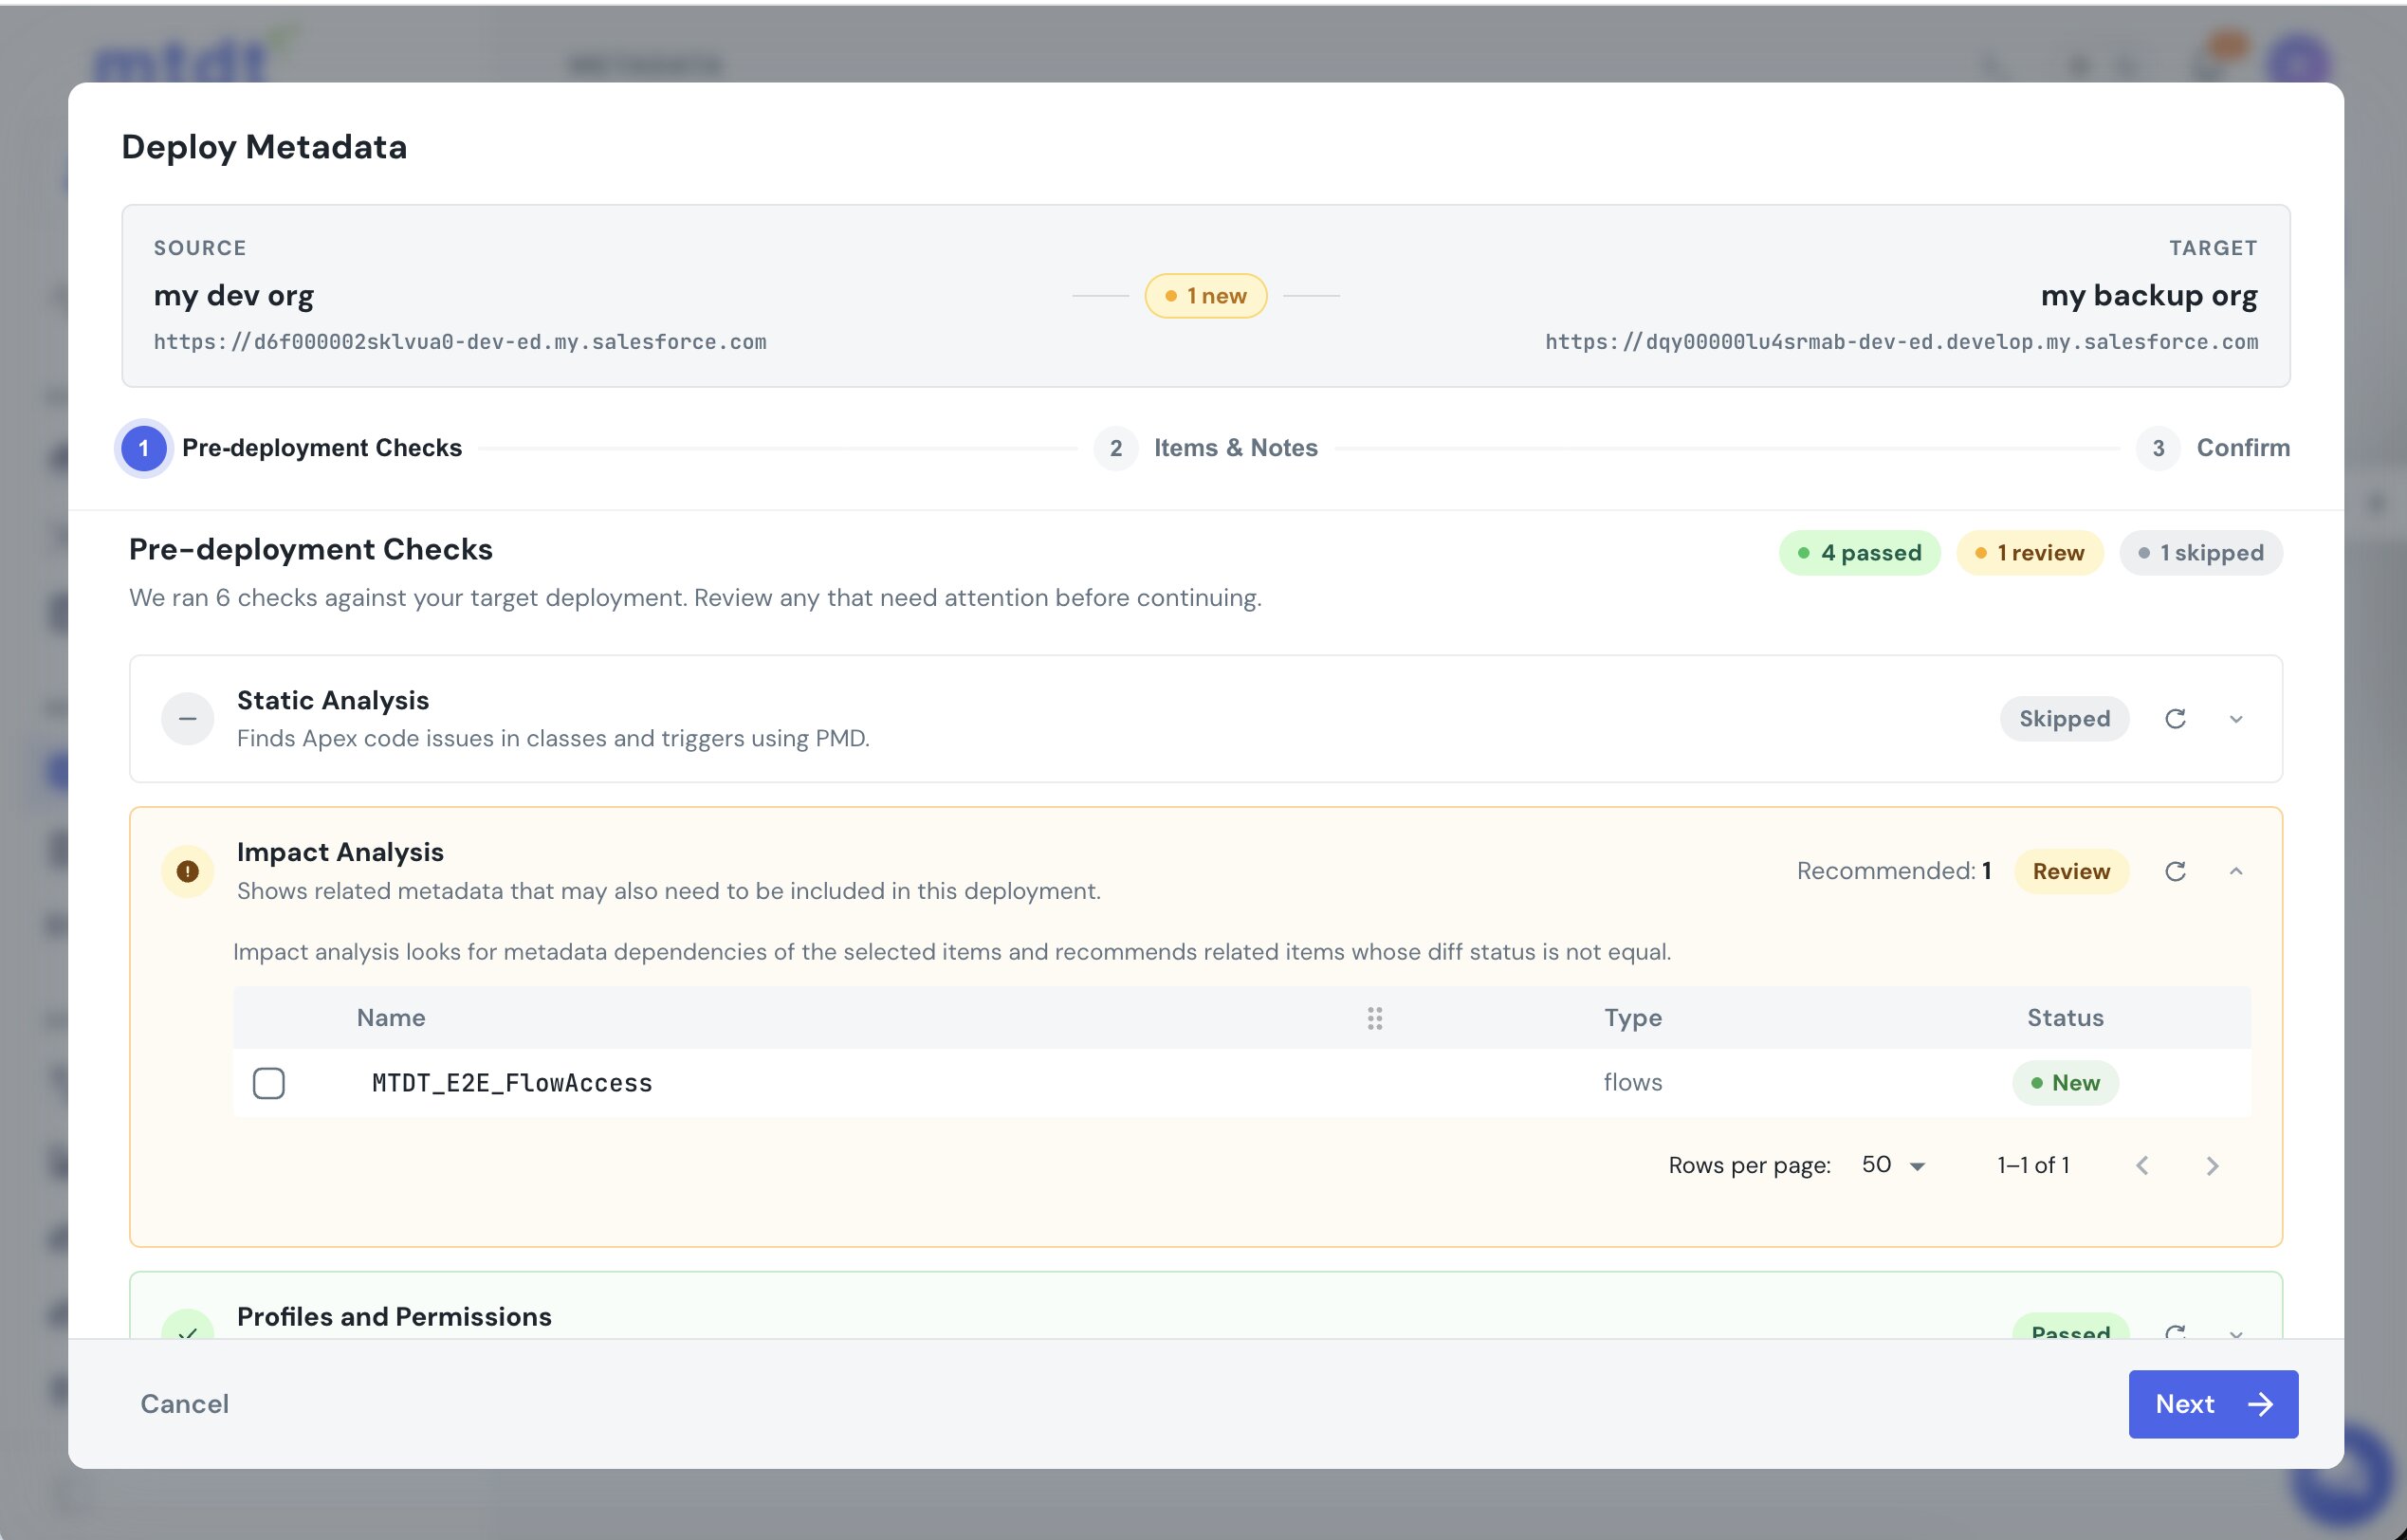Rerun the Impact Analysis check

pyautogui.click(x=2175, y=871)
